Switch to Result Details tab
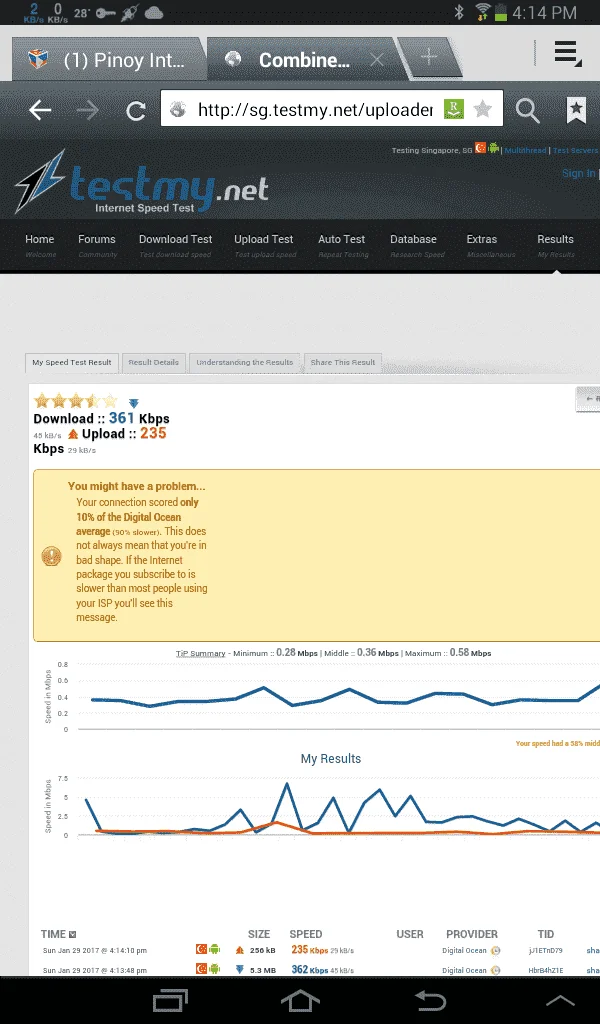Screen dimensions: 600x1024 [x=153, y=362]
